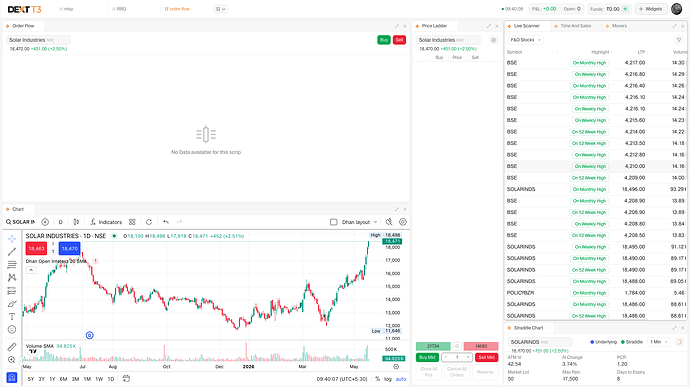
Task: Expand the Chart panel to fullscreen
Action: 396,210
